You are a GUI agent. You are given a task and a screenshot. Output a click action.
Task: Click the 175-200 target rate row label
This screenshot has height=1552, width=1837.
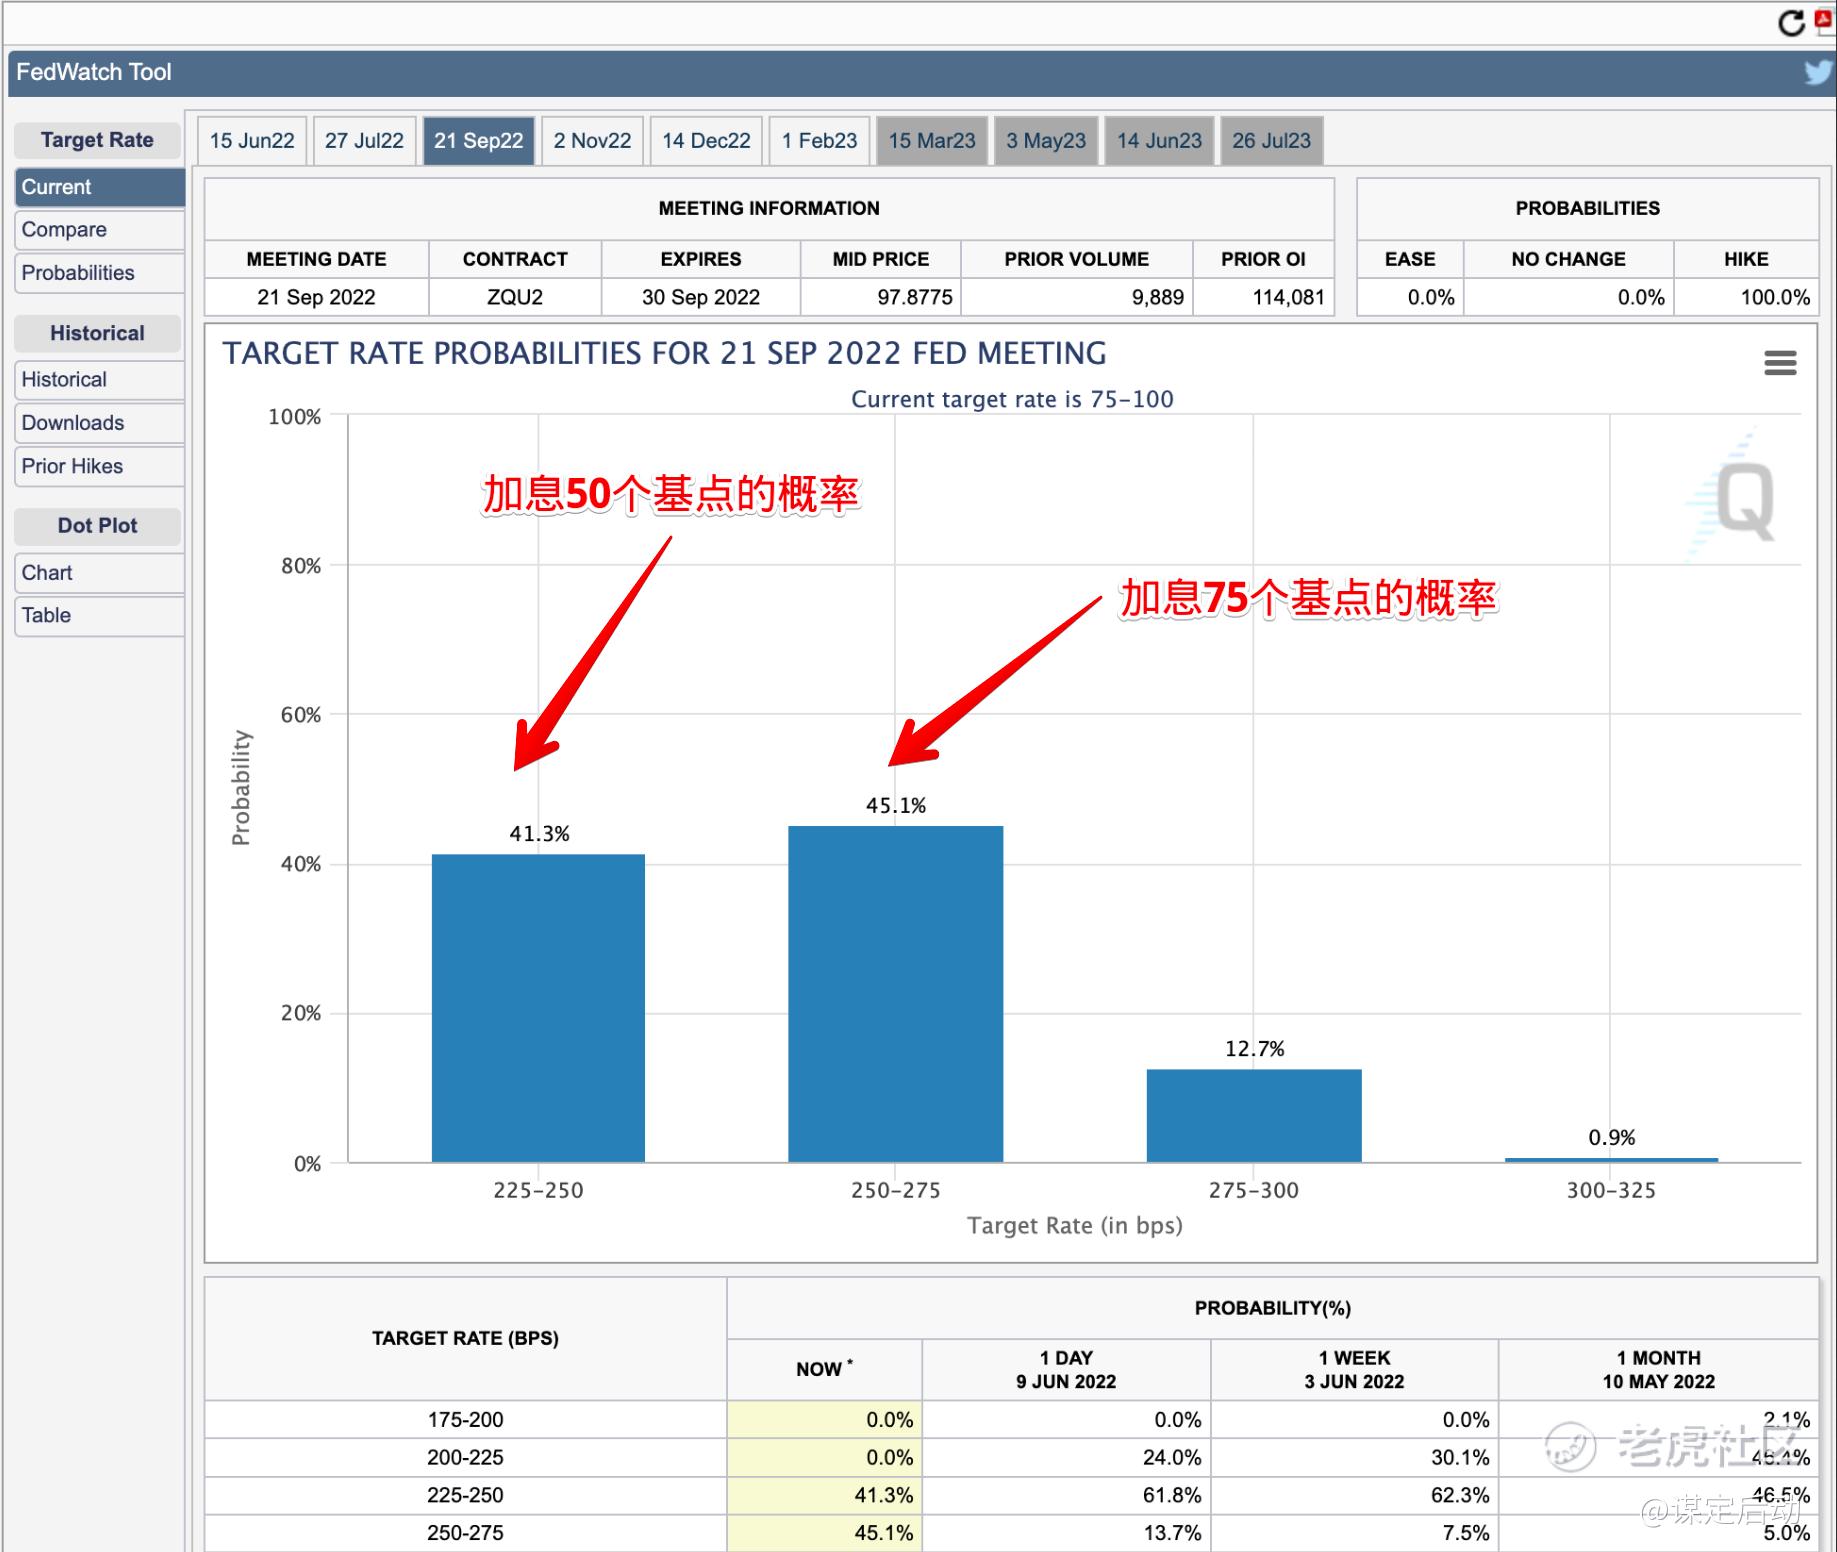click(465, 1420)
